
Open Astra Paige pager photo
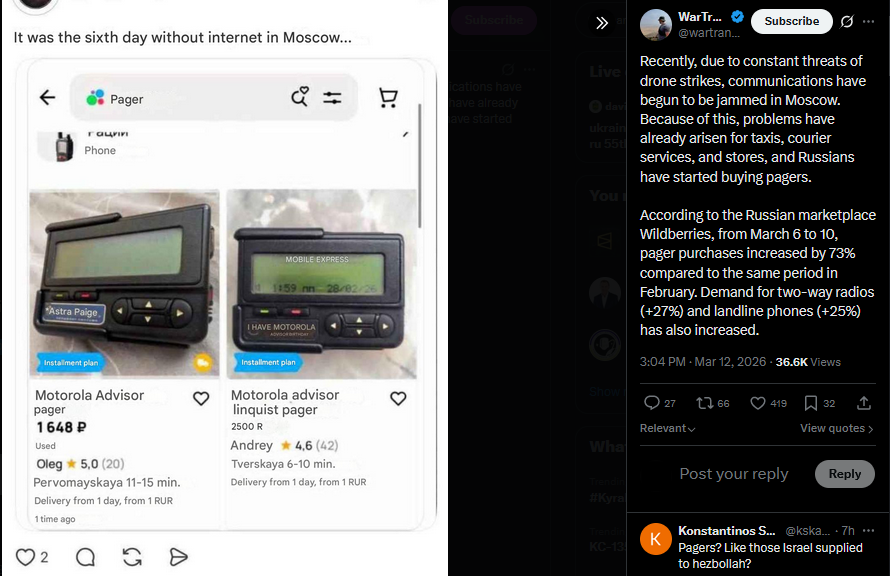tap(124, 284)
